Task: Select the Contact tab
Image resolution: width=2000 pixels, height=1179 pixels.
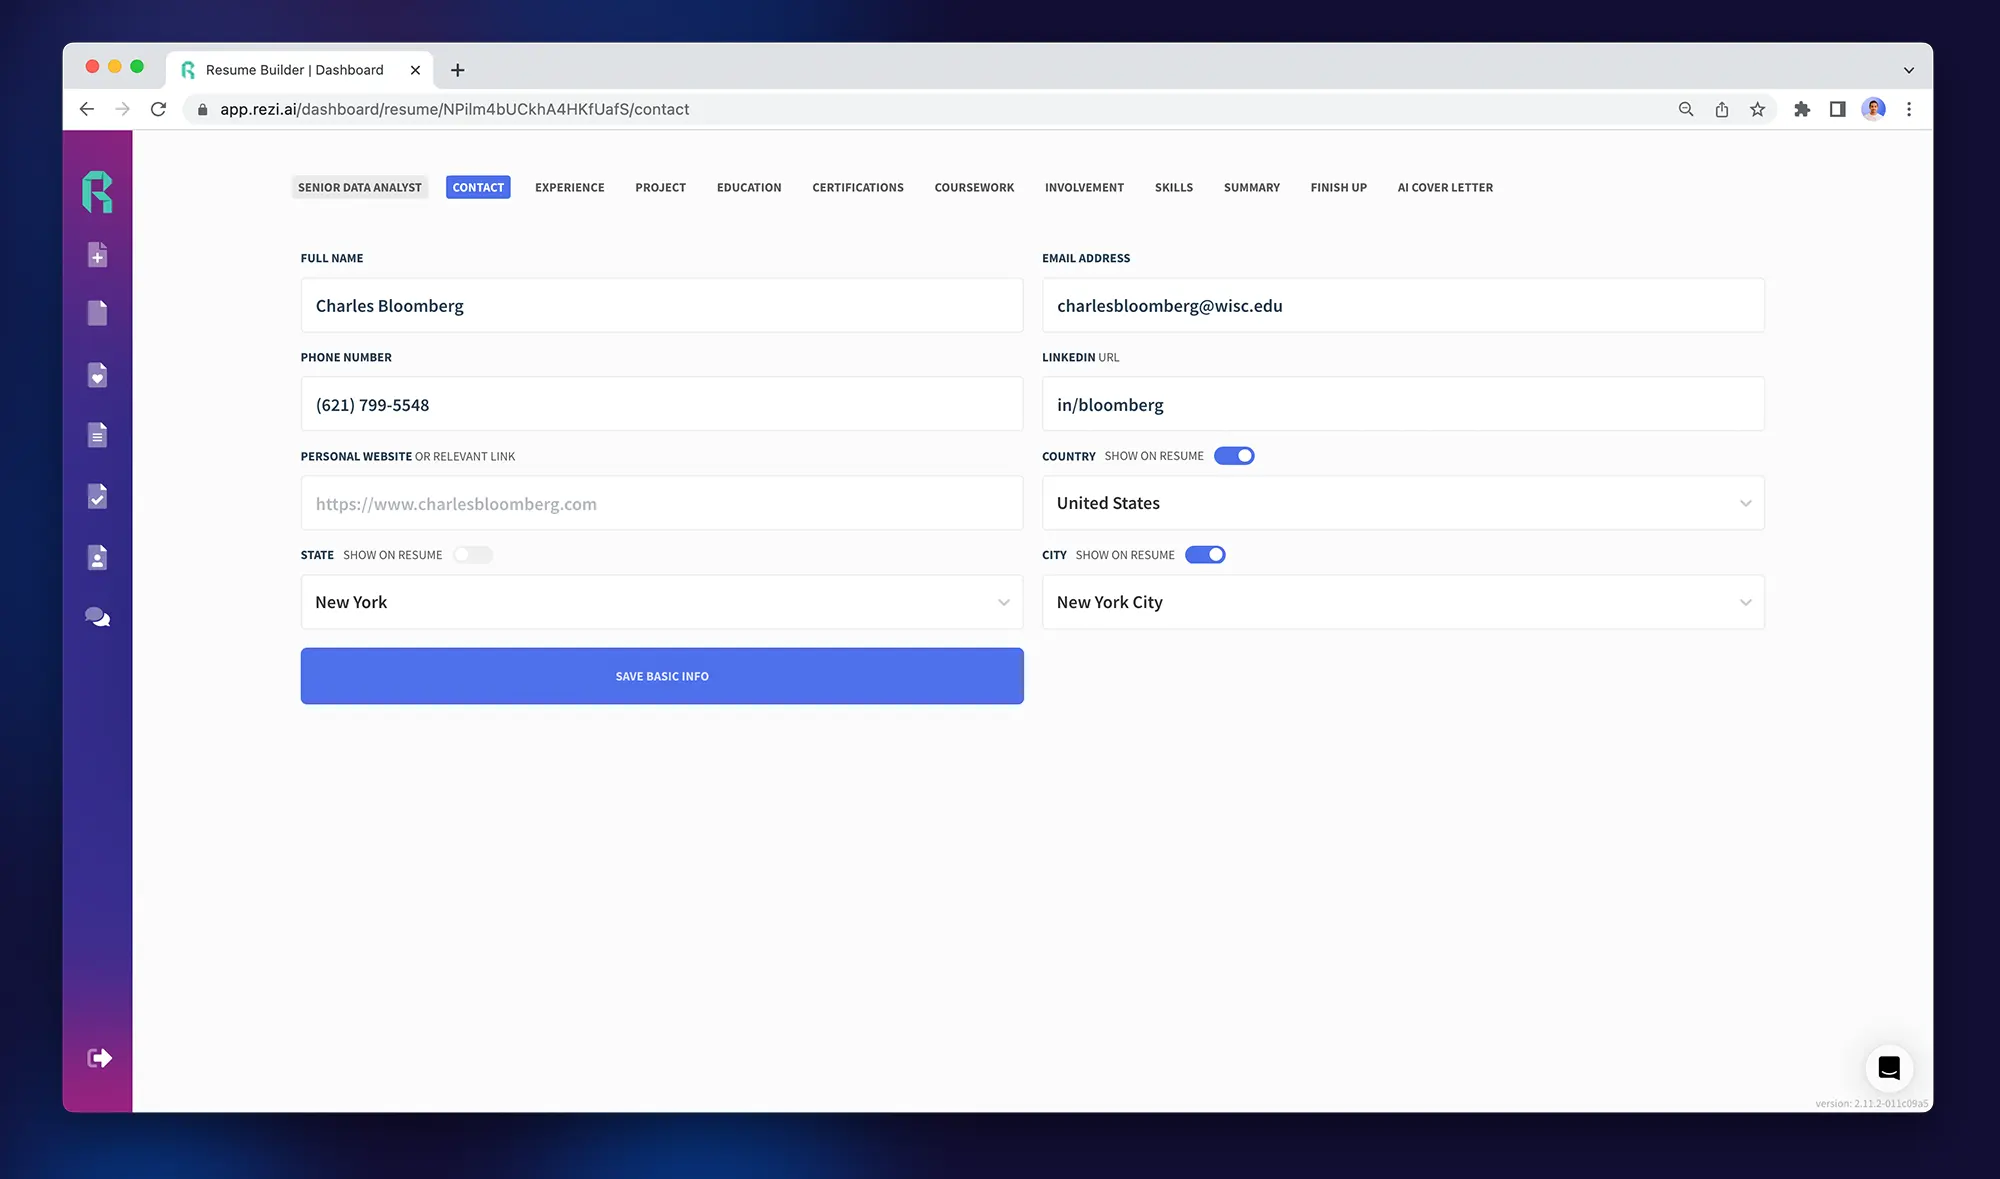Action: coord(478,187)
